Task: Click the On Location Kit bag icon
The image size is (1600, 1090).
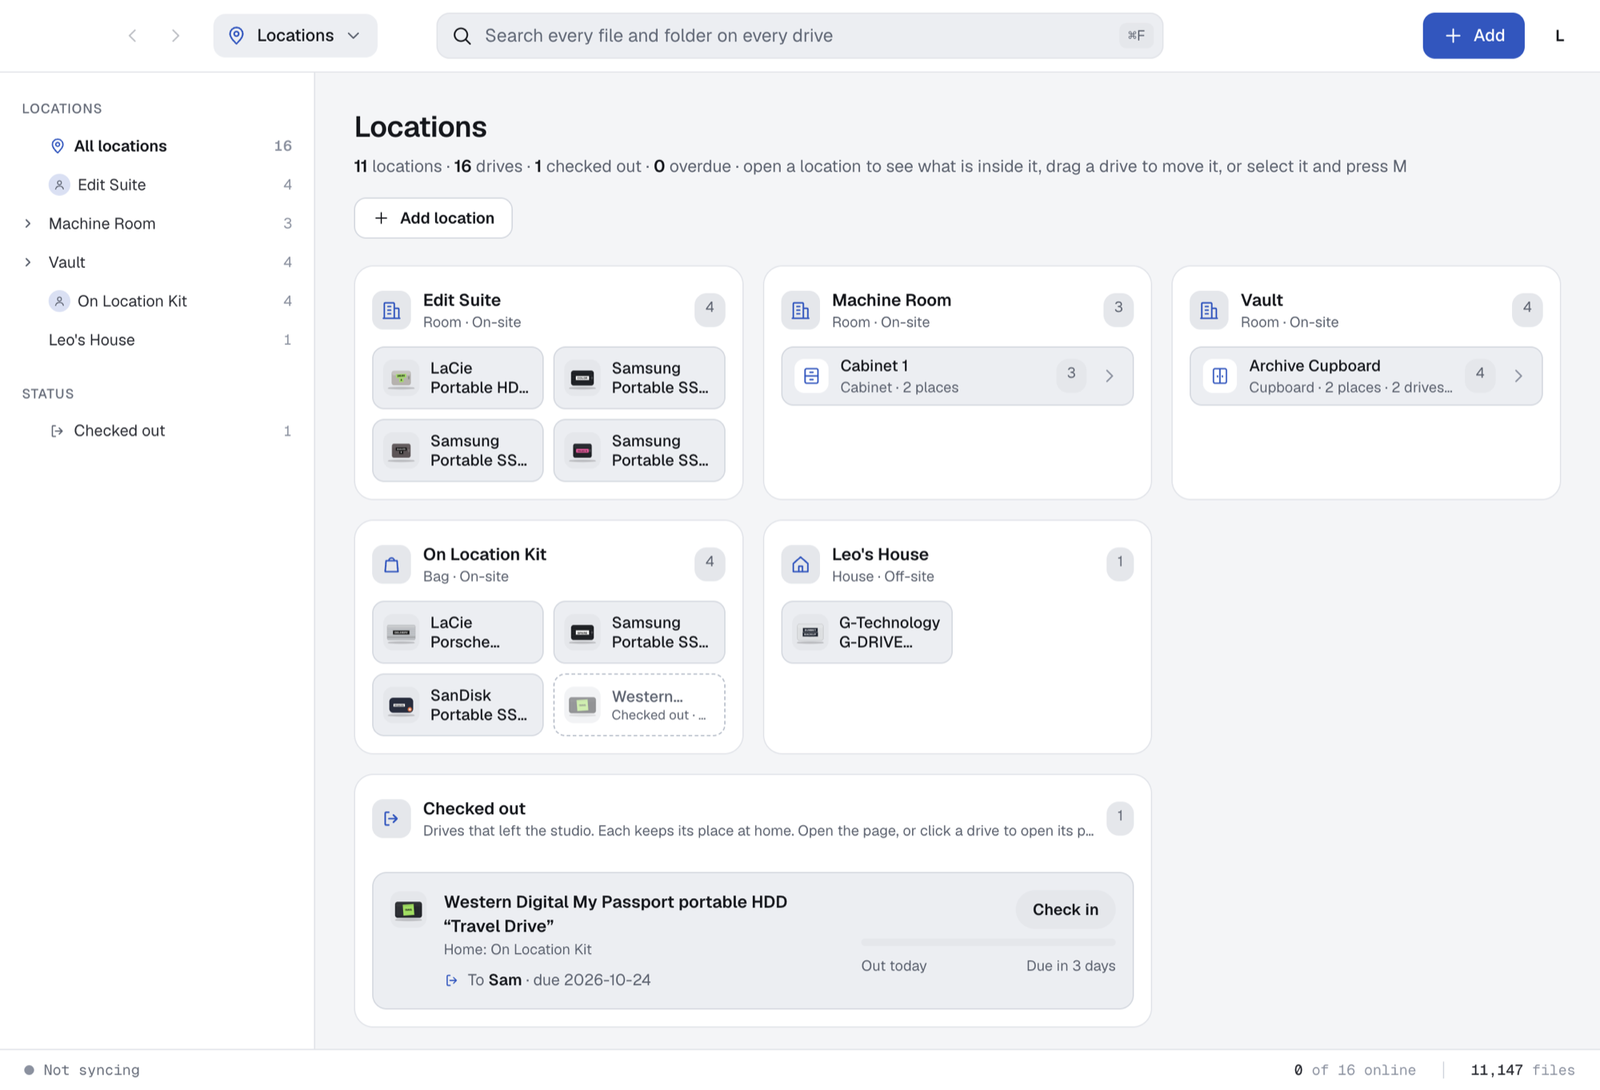Action: tap(392, 565)
